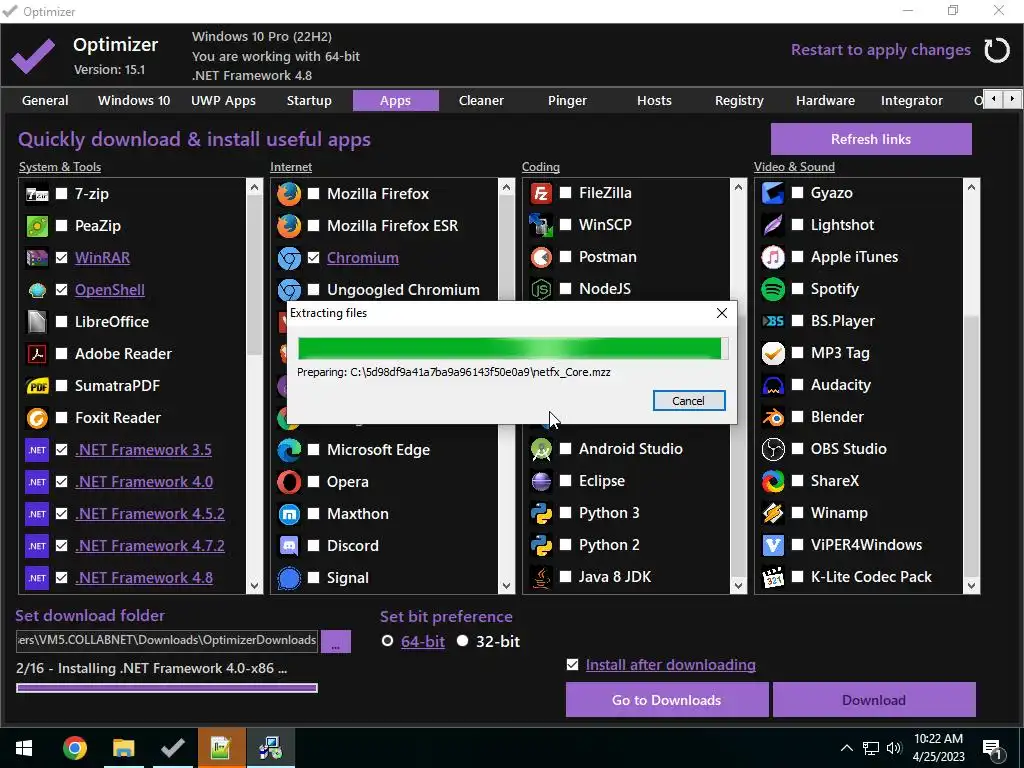The width and height of the screenshot is (1024, 768).
Task: Click the Java 8 JDK icon
Action: [541, 577]
